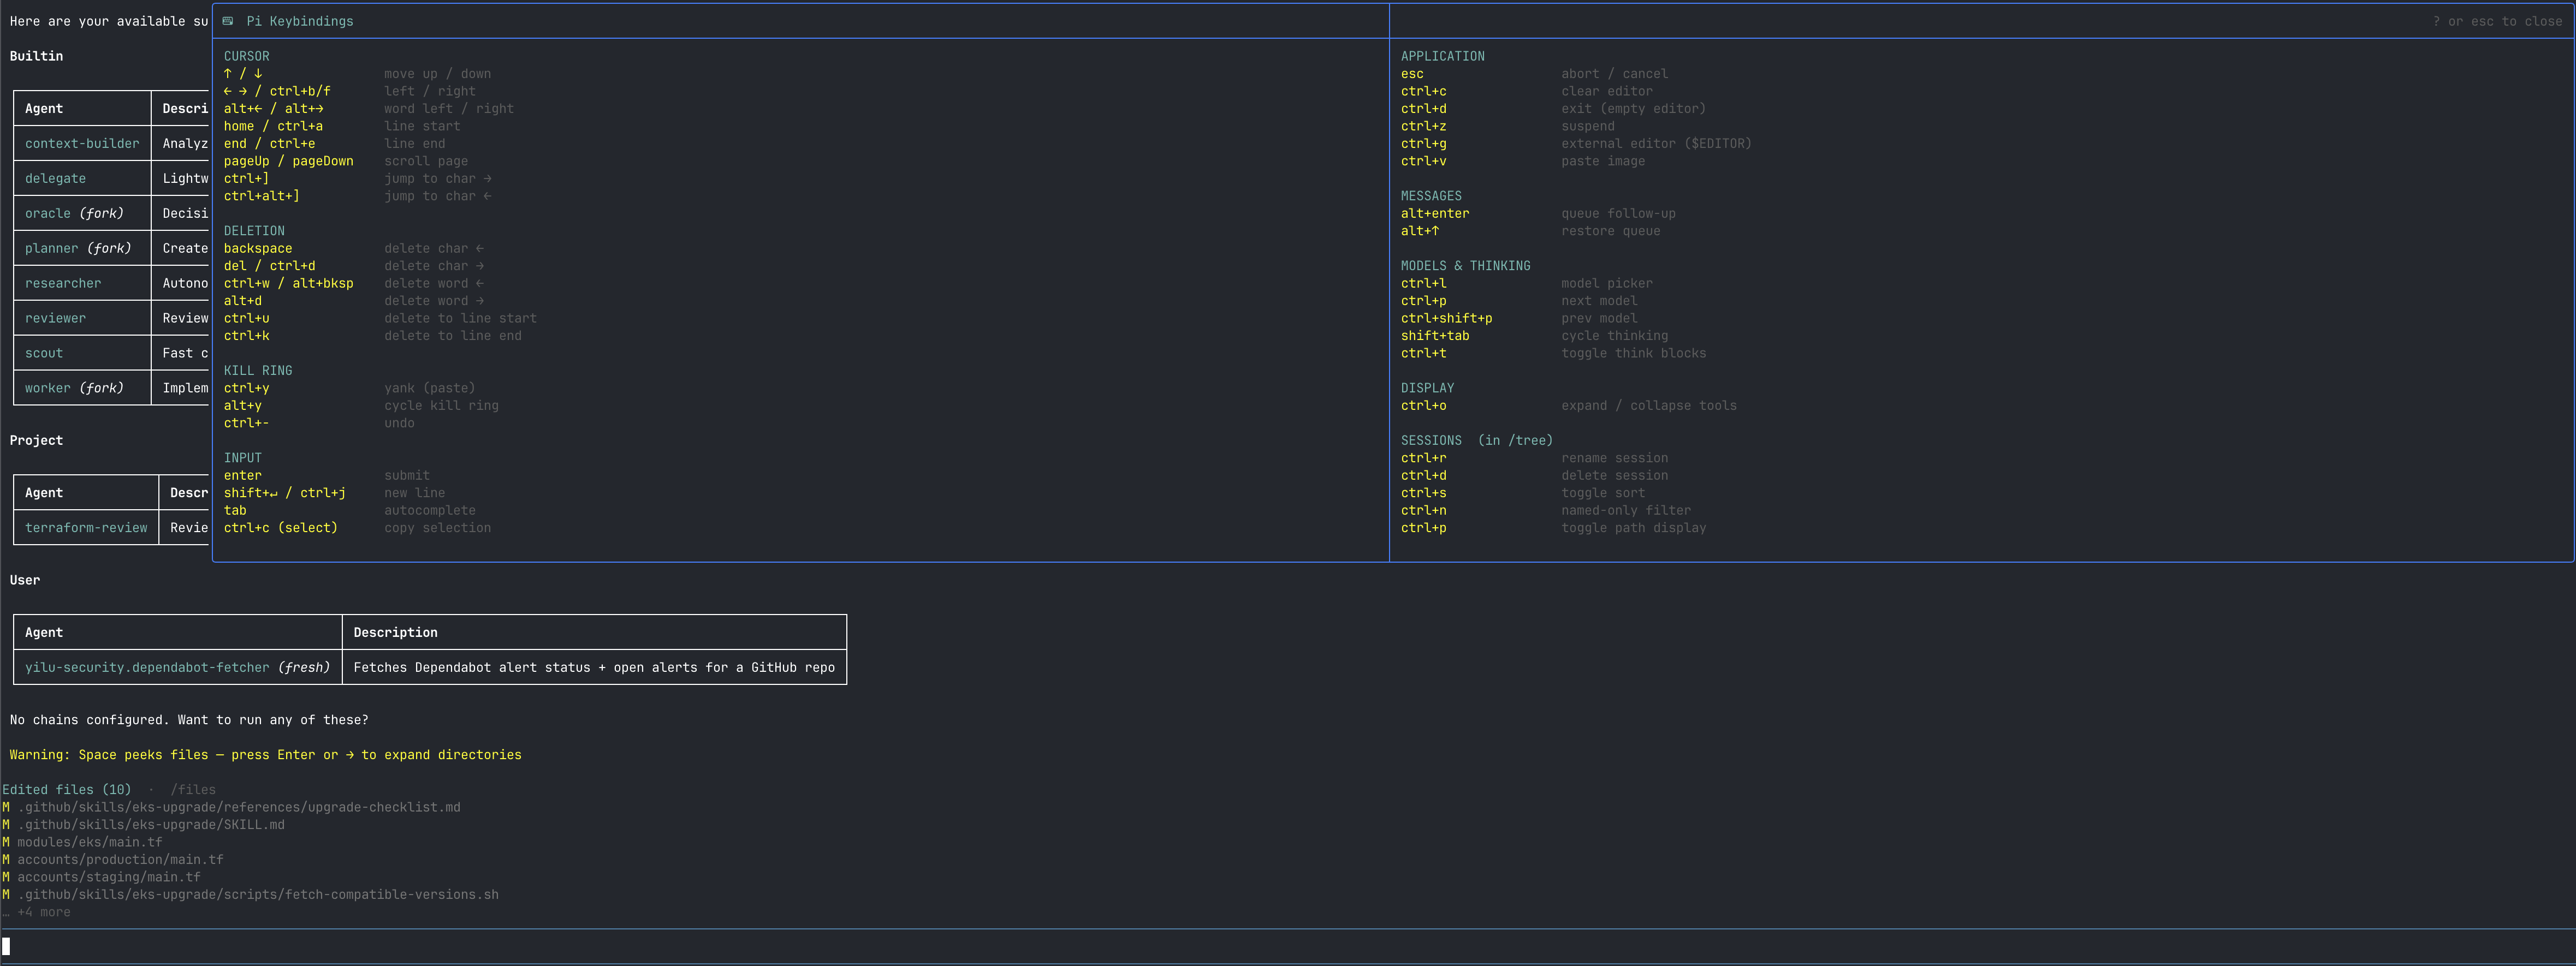
Task: Select the delegate agent name
Action: tap(55, 178)
